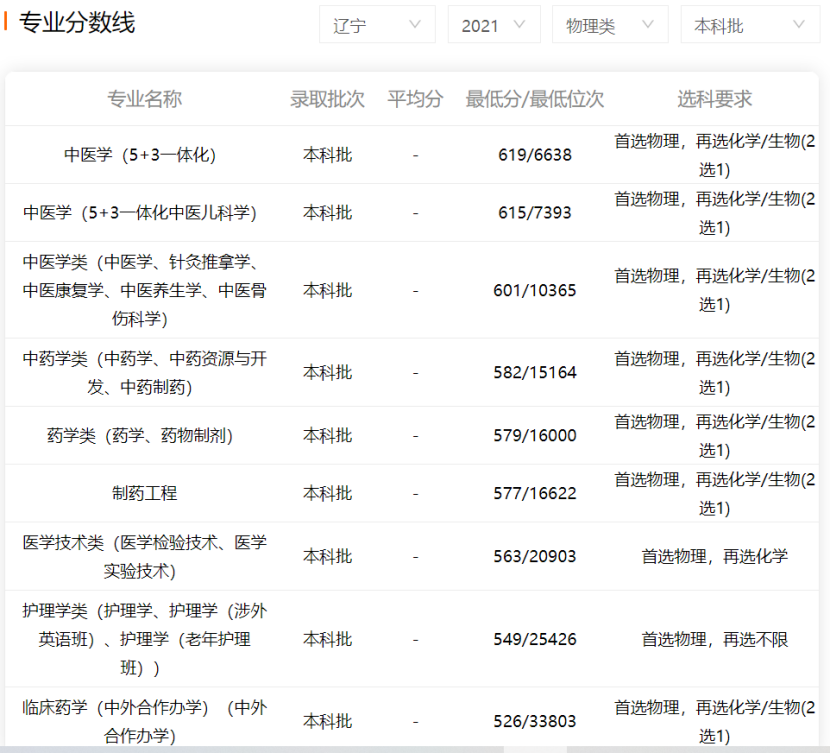The height and width of the screenshot is (753, 831).
Task: Select the 中医学类 major group name
Action: [x=144, y=290]
